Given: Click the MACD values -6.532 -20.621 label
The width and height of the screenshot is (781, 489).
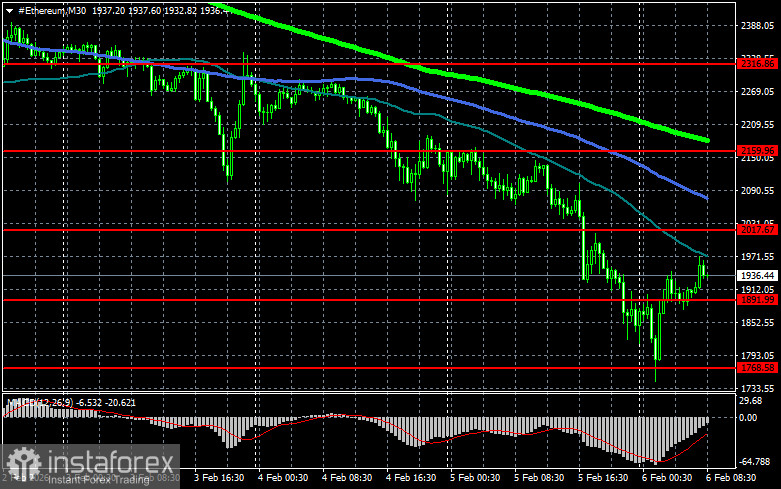Looking at the screenshot, I should tap(106, 402).
